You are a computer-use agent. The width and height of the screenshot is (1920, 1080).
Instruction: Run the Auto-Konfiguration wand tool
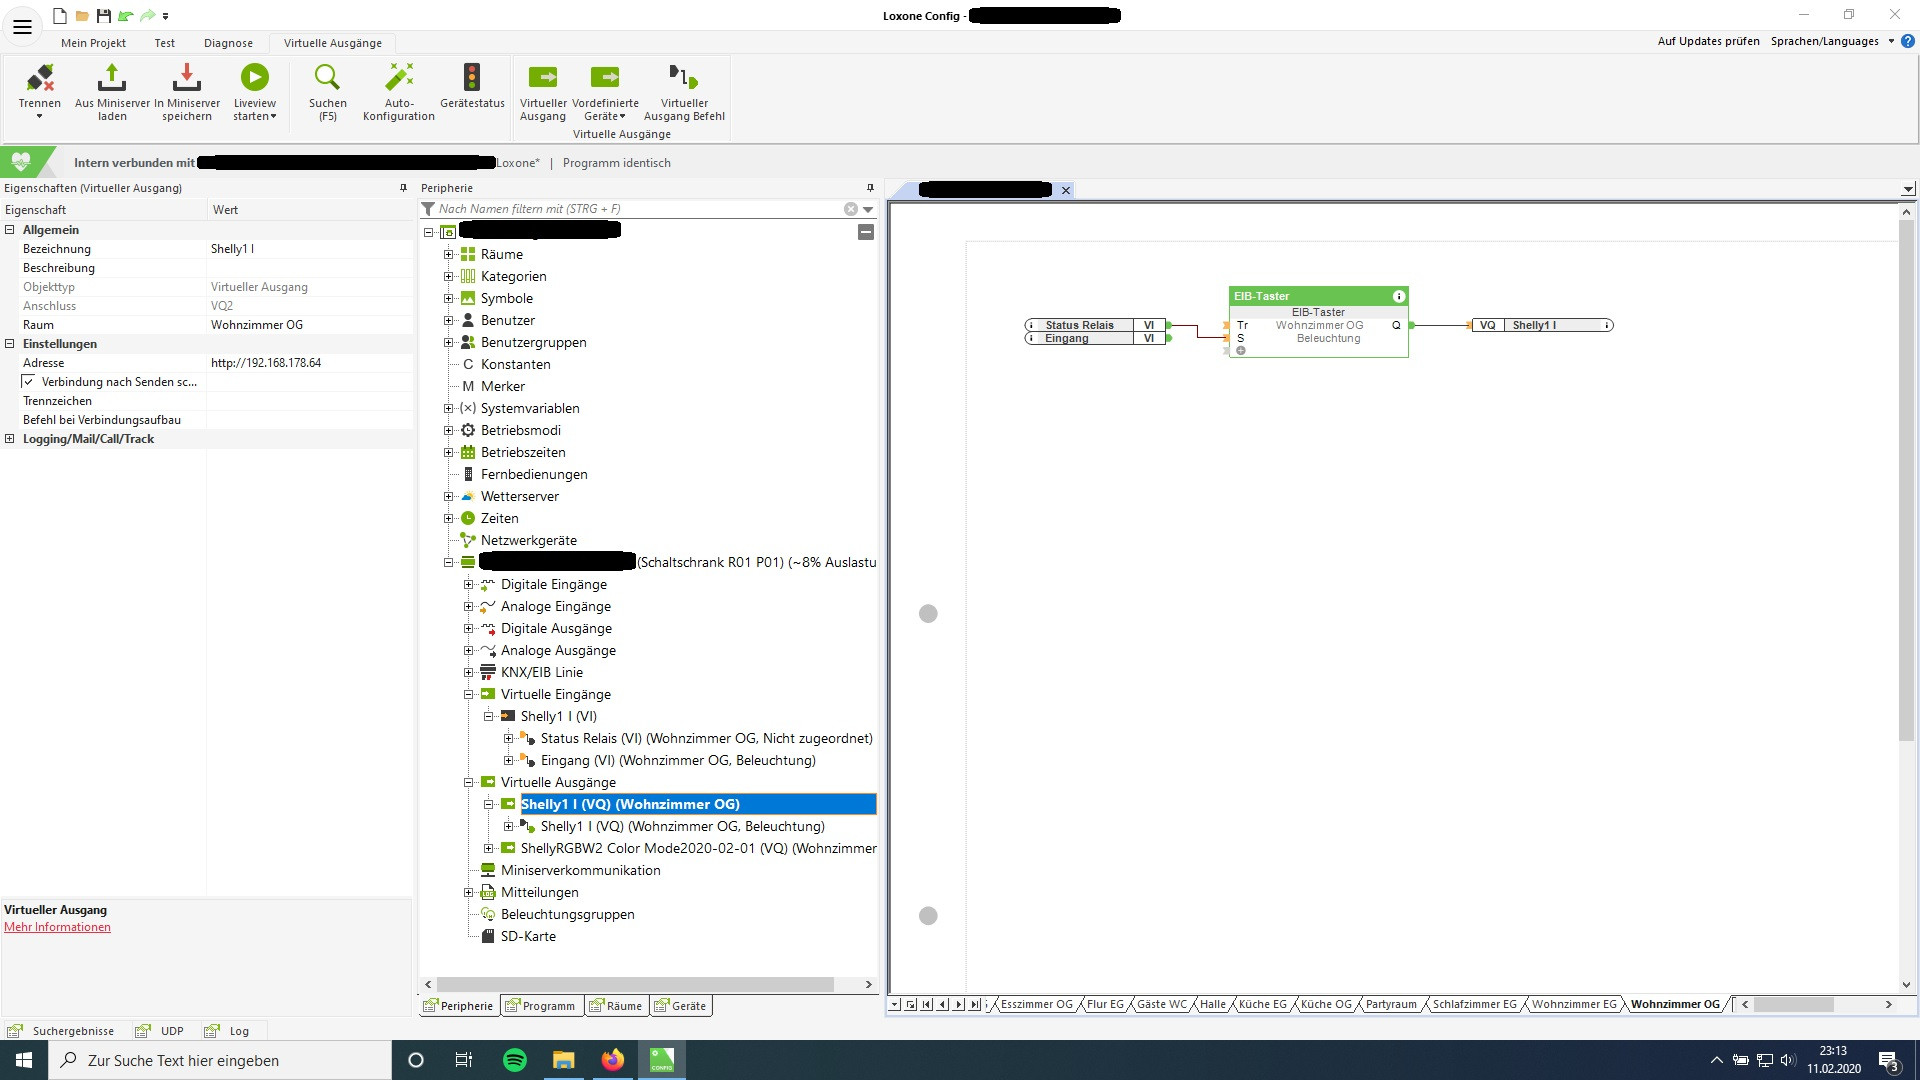pos(398,78)
